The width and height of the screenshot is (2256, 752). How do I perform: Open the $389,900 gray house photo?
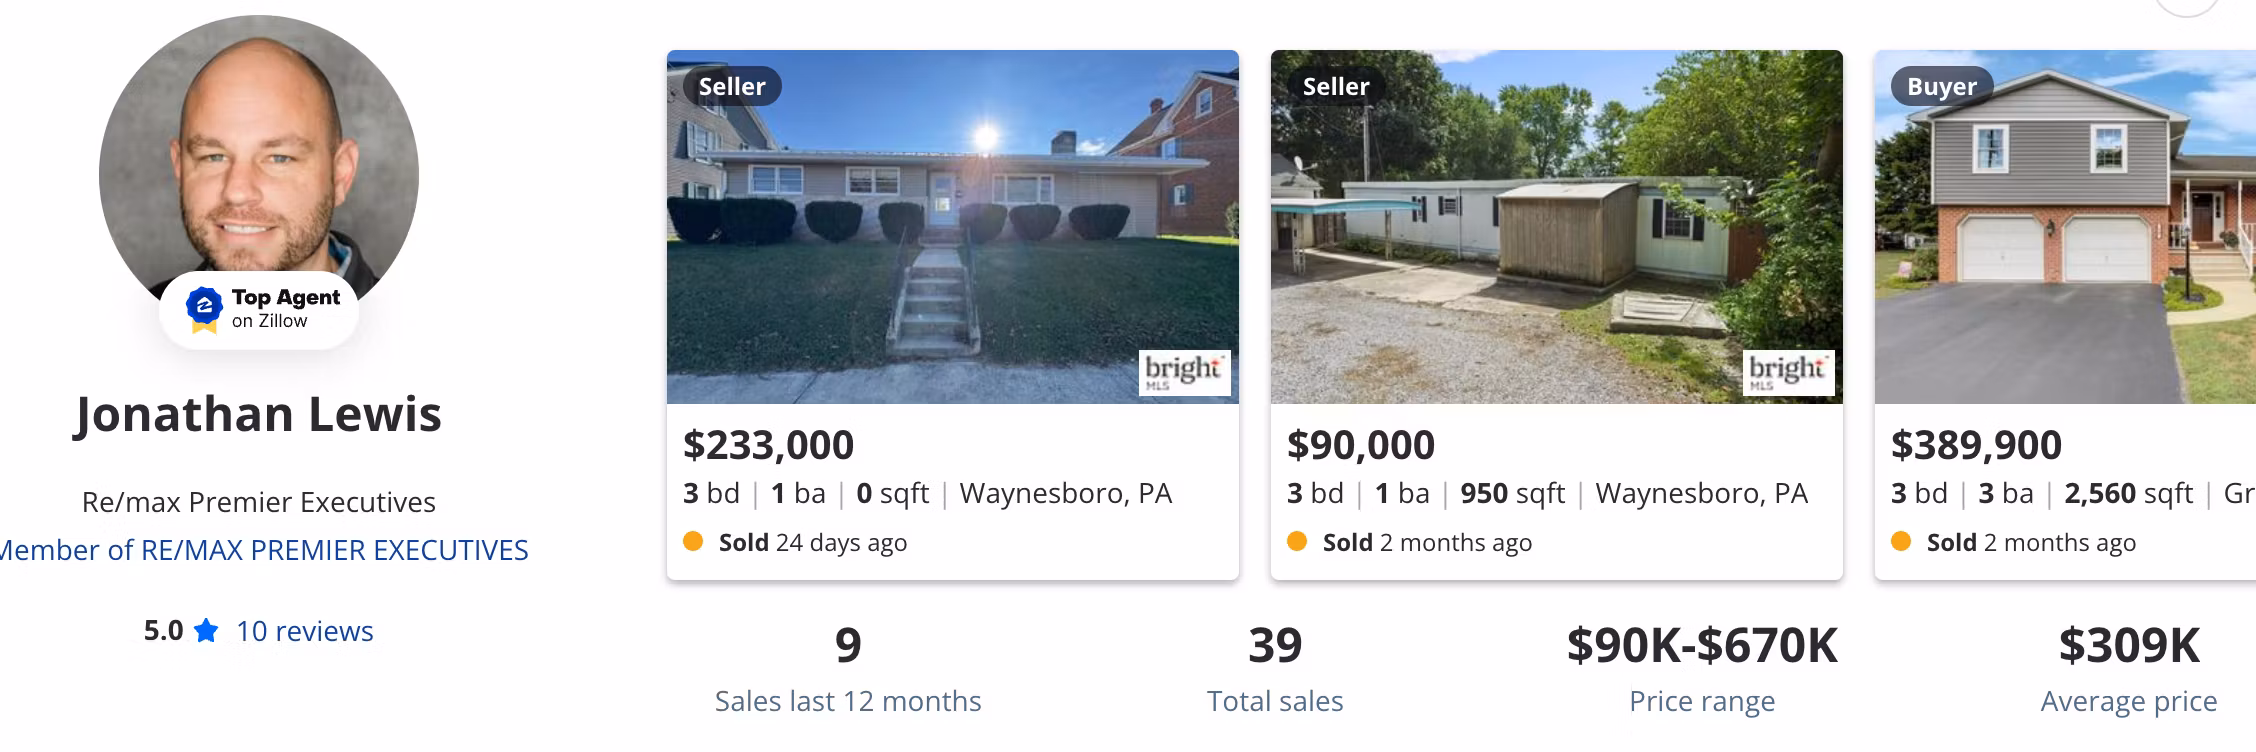click(2064, 250)
